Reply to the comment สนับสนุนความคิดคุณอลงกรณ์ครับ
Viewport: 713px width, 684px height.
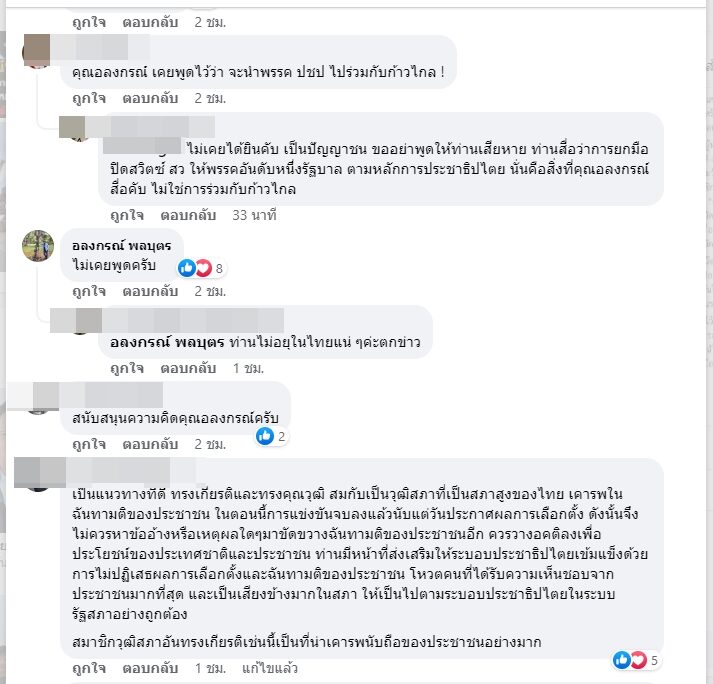pos(150,444)
